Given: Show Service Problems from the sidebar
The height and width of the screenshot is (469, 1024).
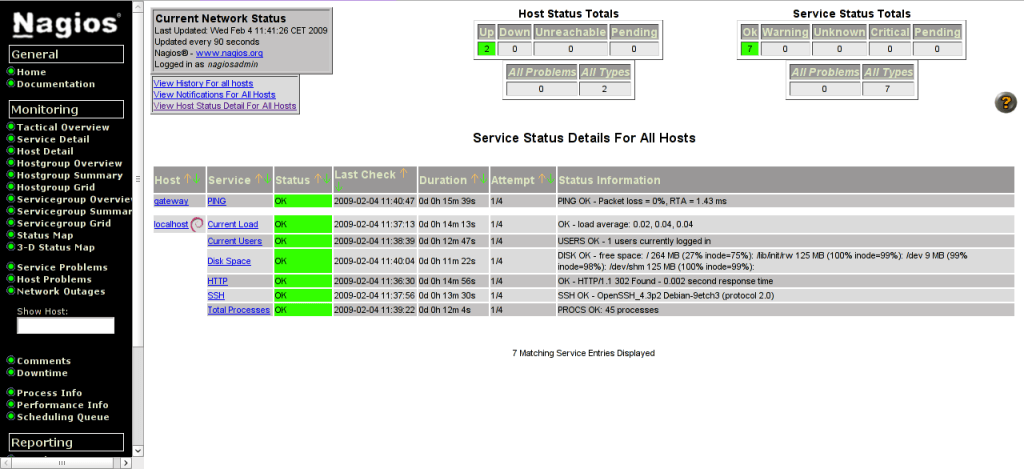Looking at the screenshot, I should click(x=62, y=267).
